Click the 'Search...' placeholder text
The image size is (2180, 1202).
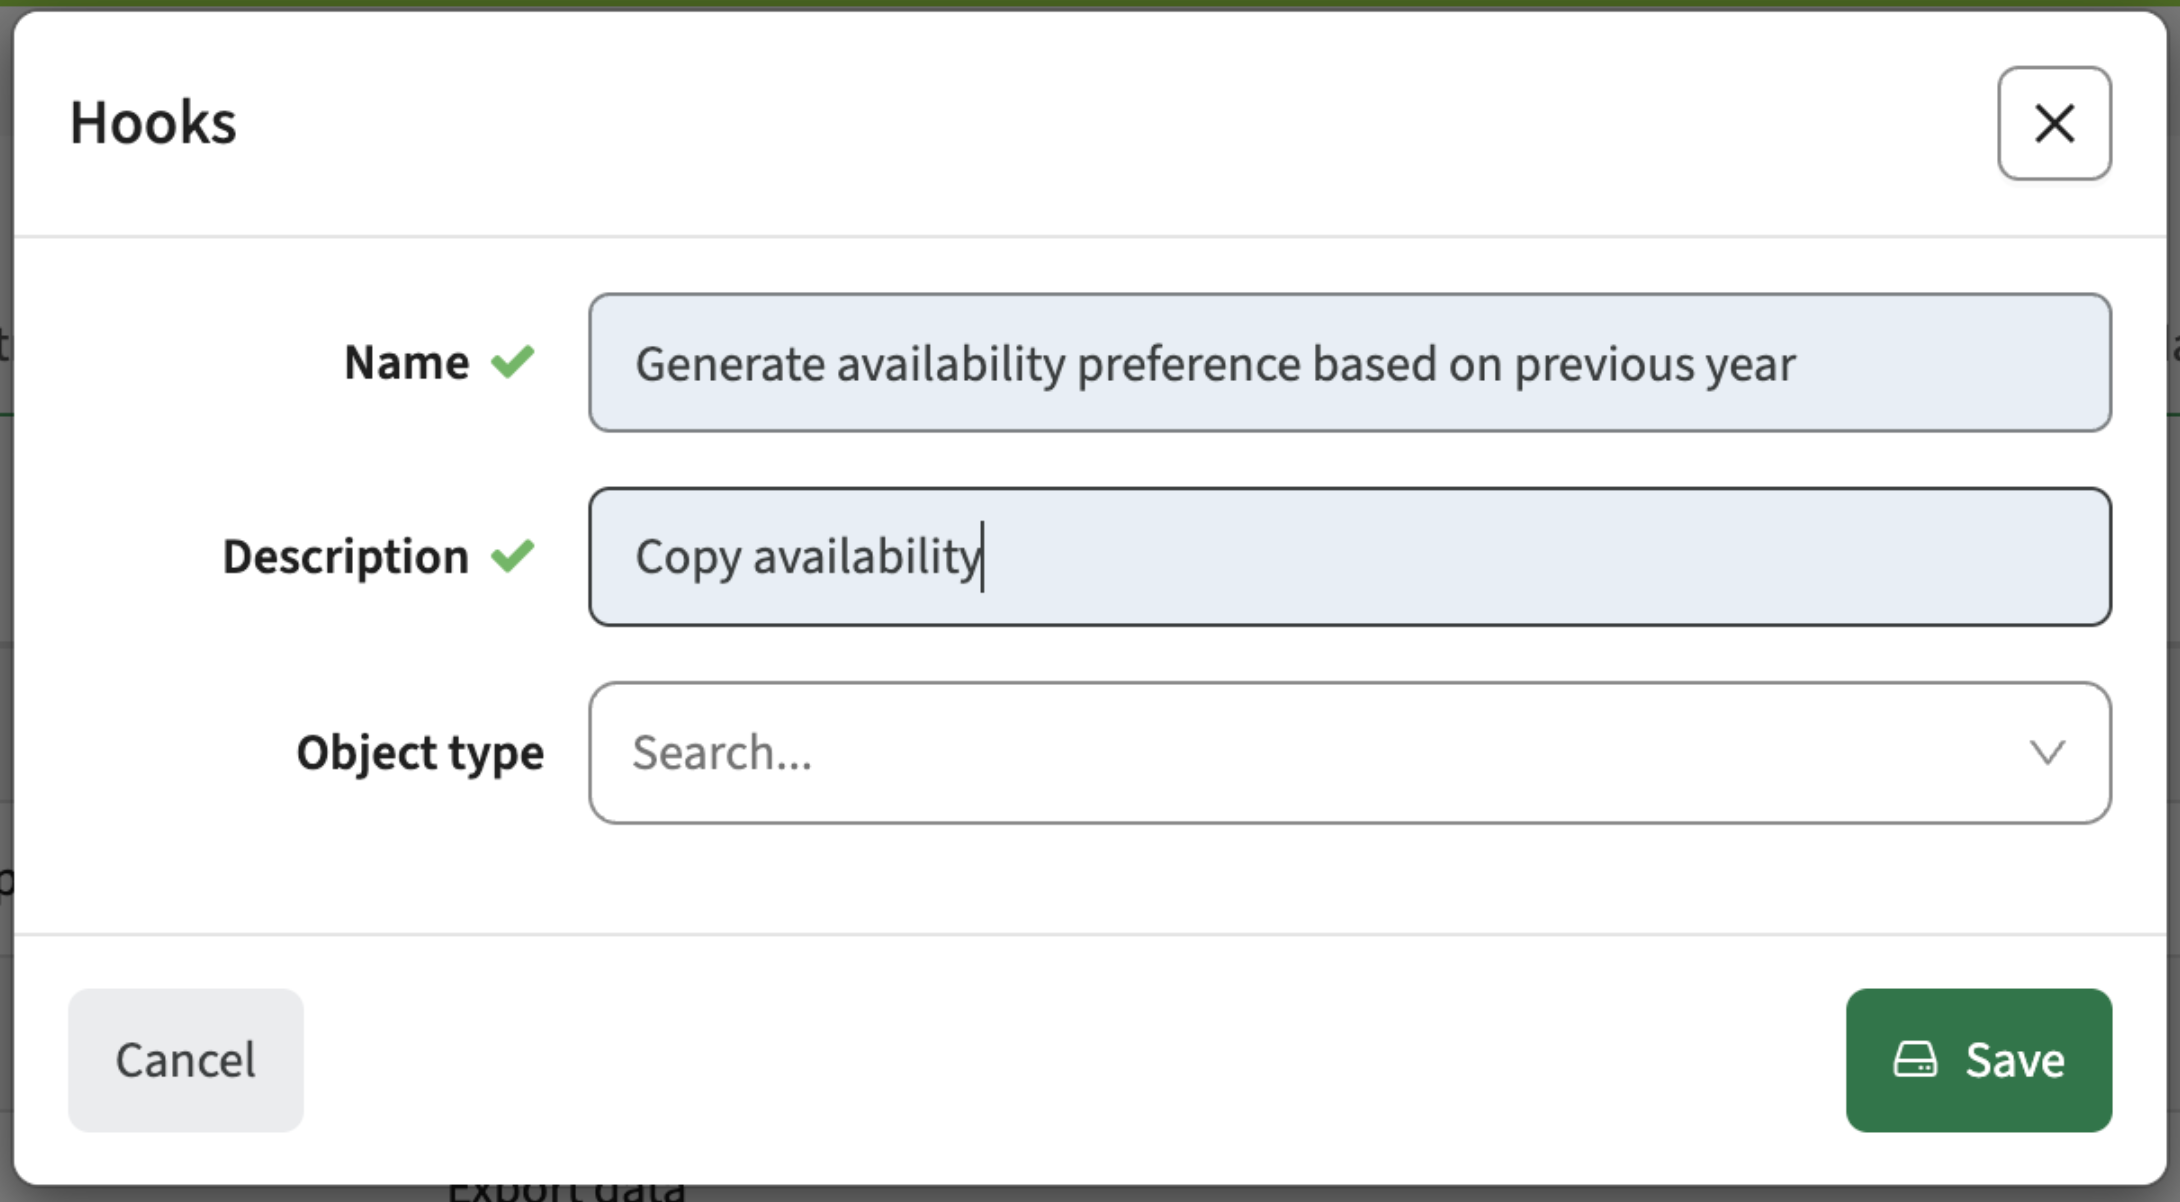[x=722, y=753]
